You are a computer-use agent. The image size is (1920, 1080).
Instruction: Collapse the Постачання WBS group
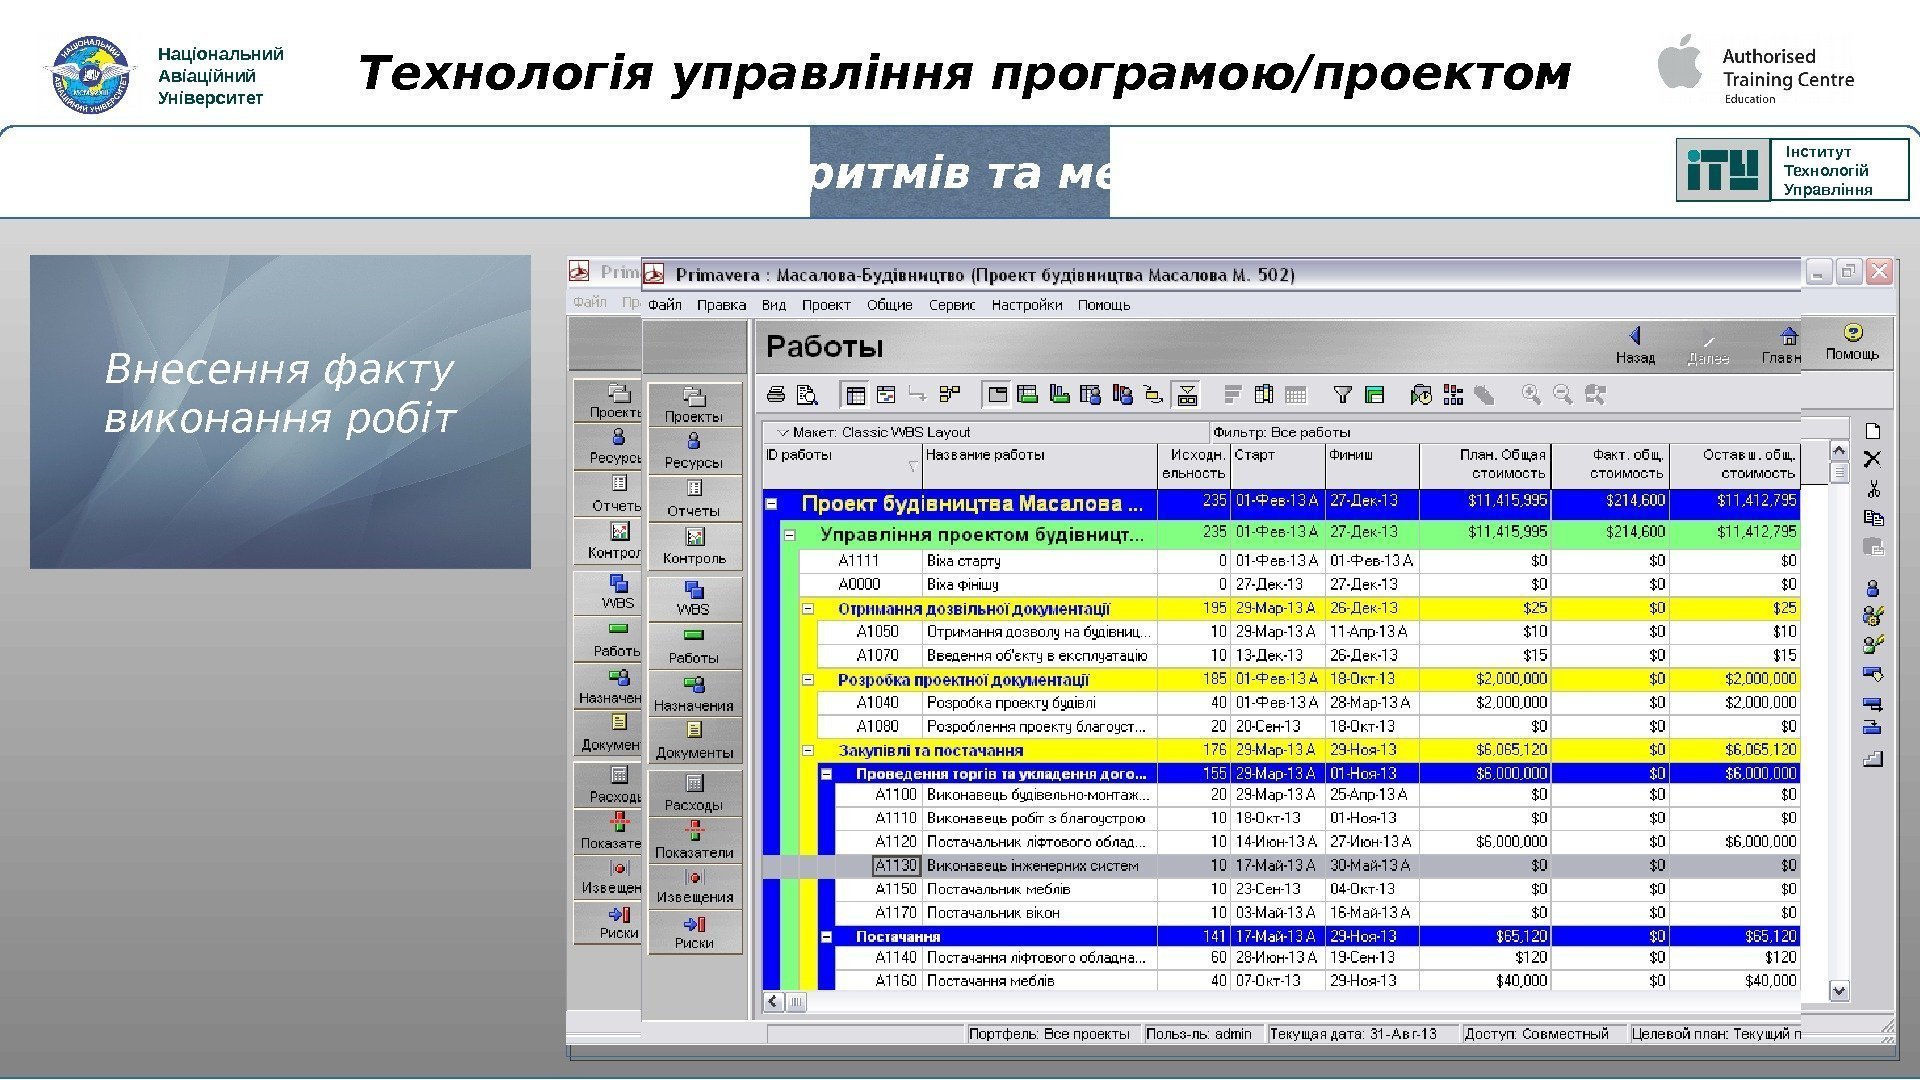coord(827,937)
